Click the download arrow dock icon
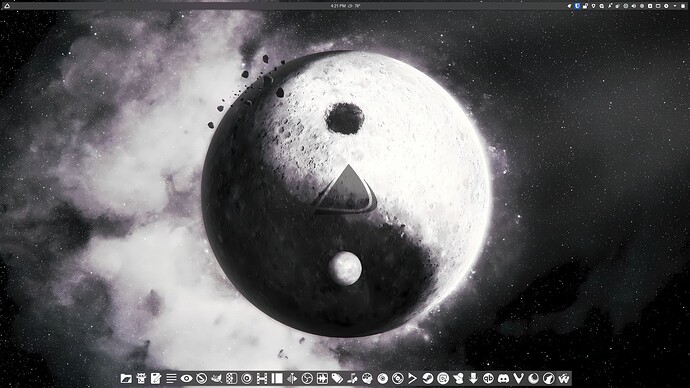The image size is (690, 388). [x=473, y=378]
